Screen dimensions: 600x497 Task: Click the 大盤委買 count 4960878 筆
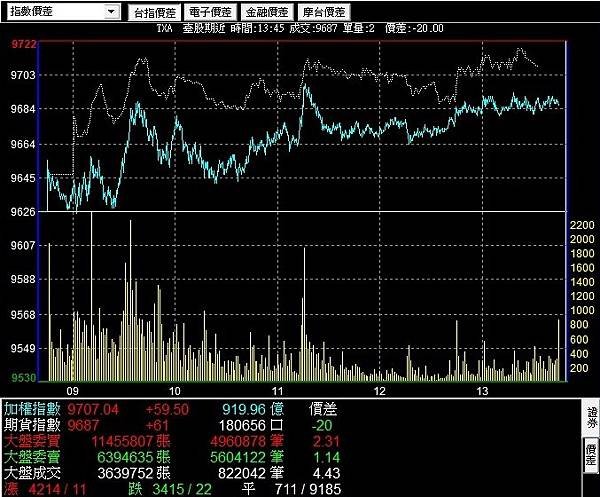[x=247, y=442]
